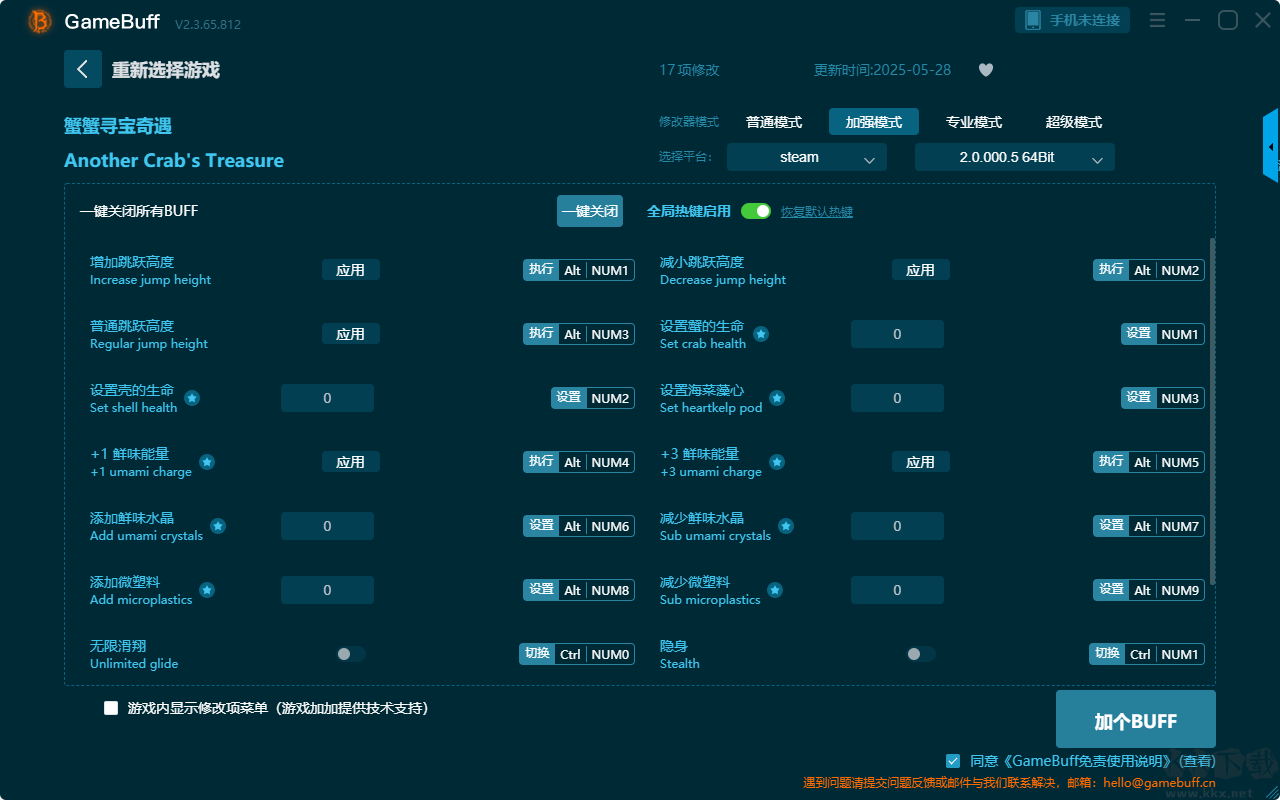Toggle Unlimited glide switch
Viewport: 1280px width, 800px height.
point(351,654)
